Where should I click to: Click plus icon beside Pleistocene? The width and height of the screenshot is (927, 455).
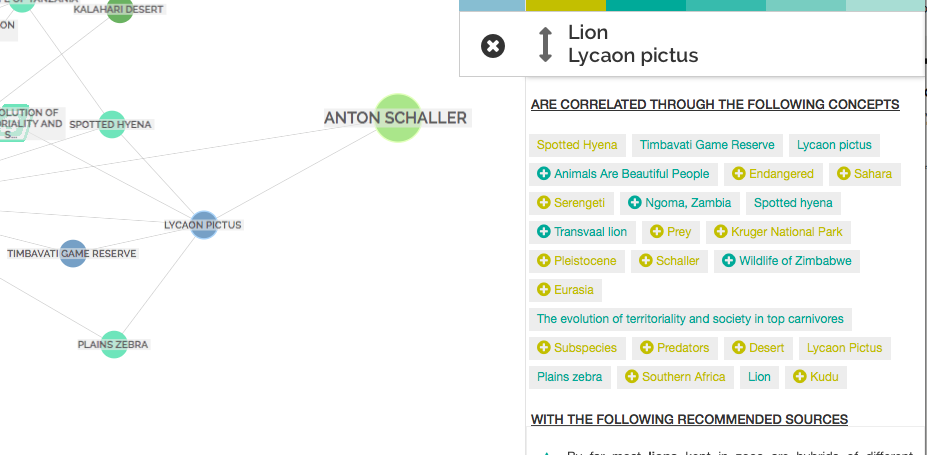(544, 261)
